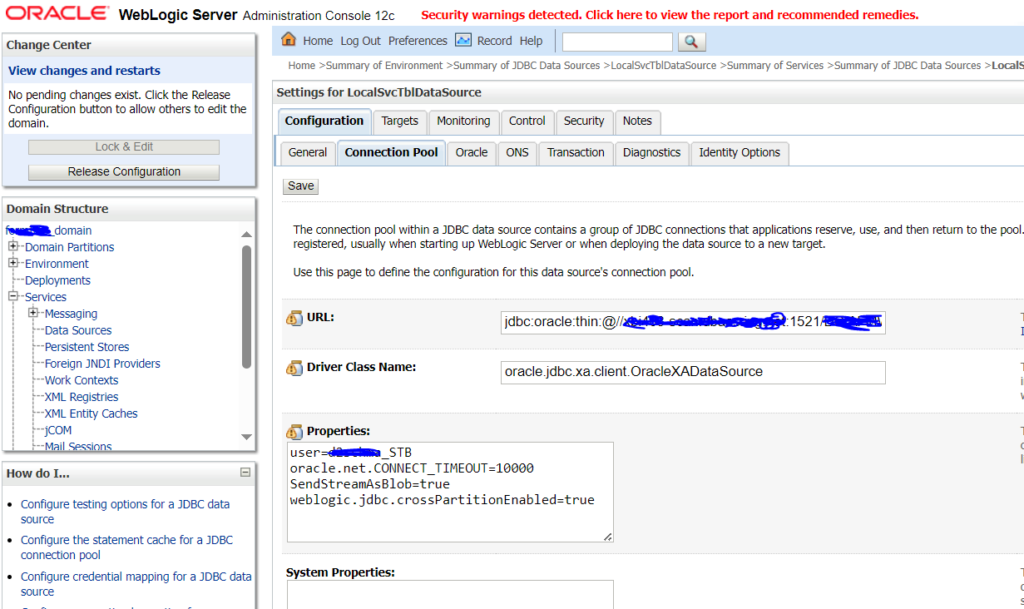This screenshot has height=609, width=1024.
Task: Click inside the Properties text area
Action: point(450,492)
